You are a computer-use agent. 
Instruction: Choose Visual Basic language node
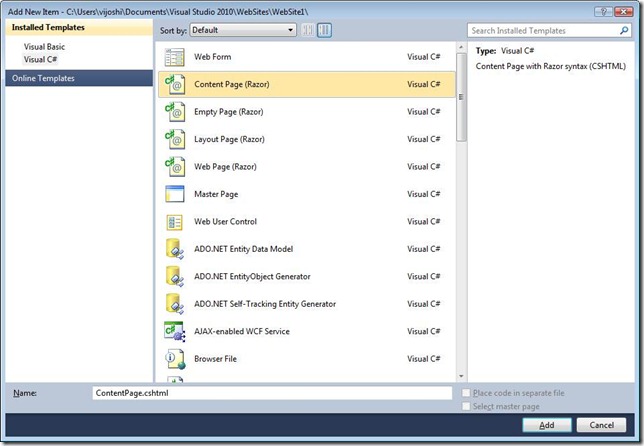pyautogui.click(x=44, y=47)
